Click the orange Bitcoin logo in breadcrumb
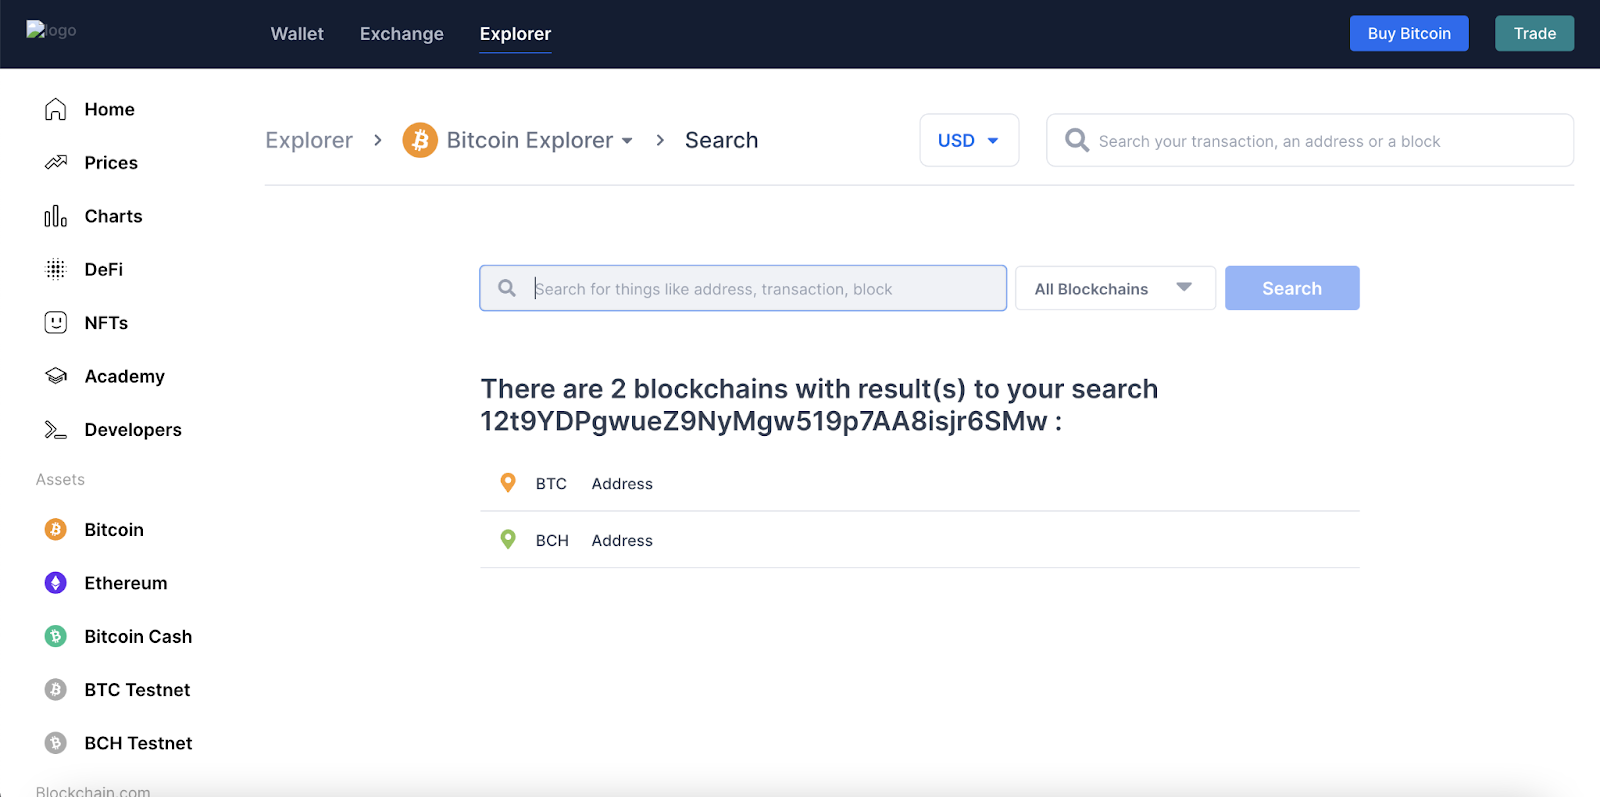 [x=420, y=140]
